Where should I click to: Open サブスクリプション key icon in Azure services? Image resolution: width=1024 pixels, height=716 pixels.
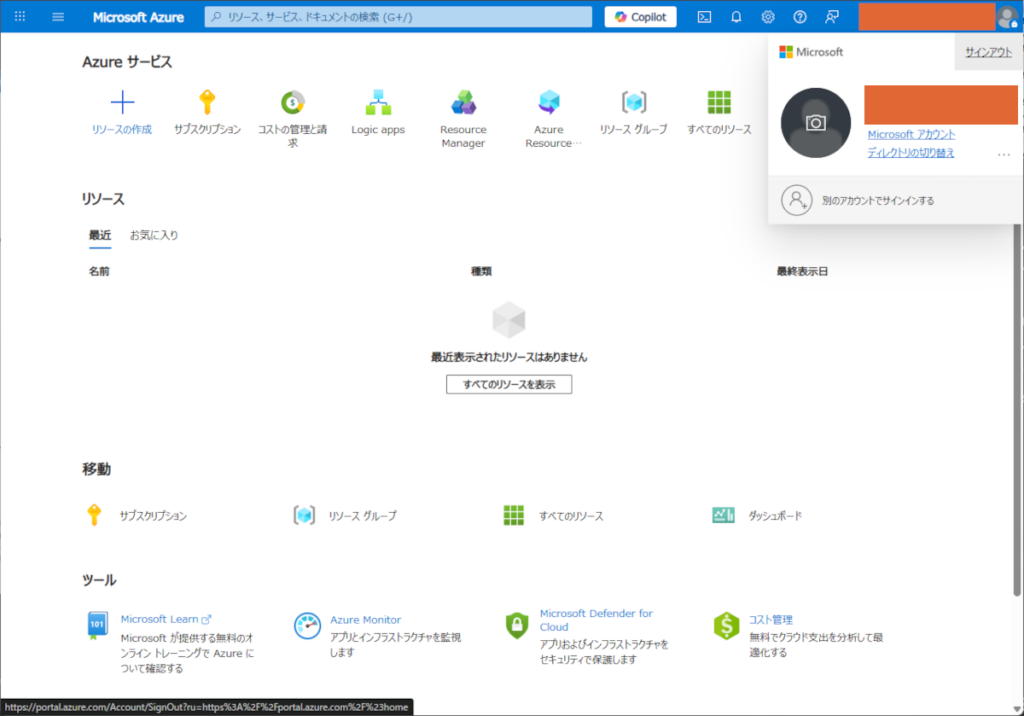coord(207,102)
